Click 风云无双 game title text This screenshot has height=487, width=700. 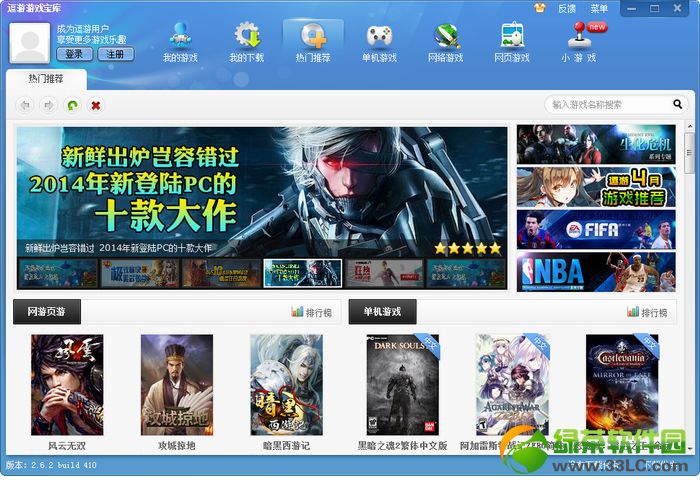[67, 445]
